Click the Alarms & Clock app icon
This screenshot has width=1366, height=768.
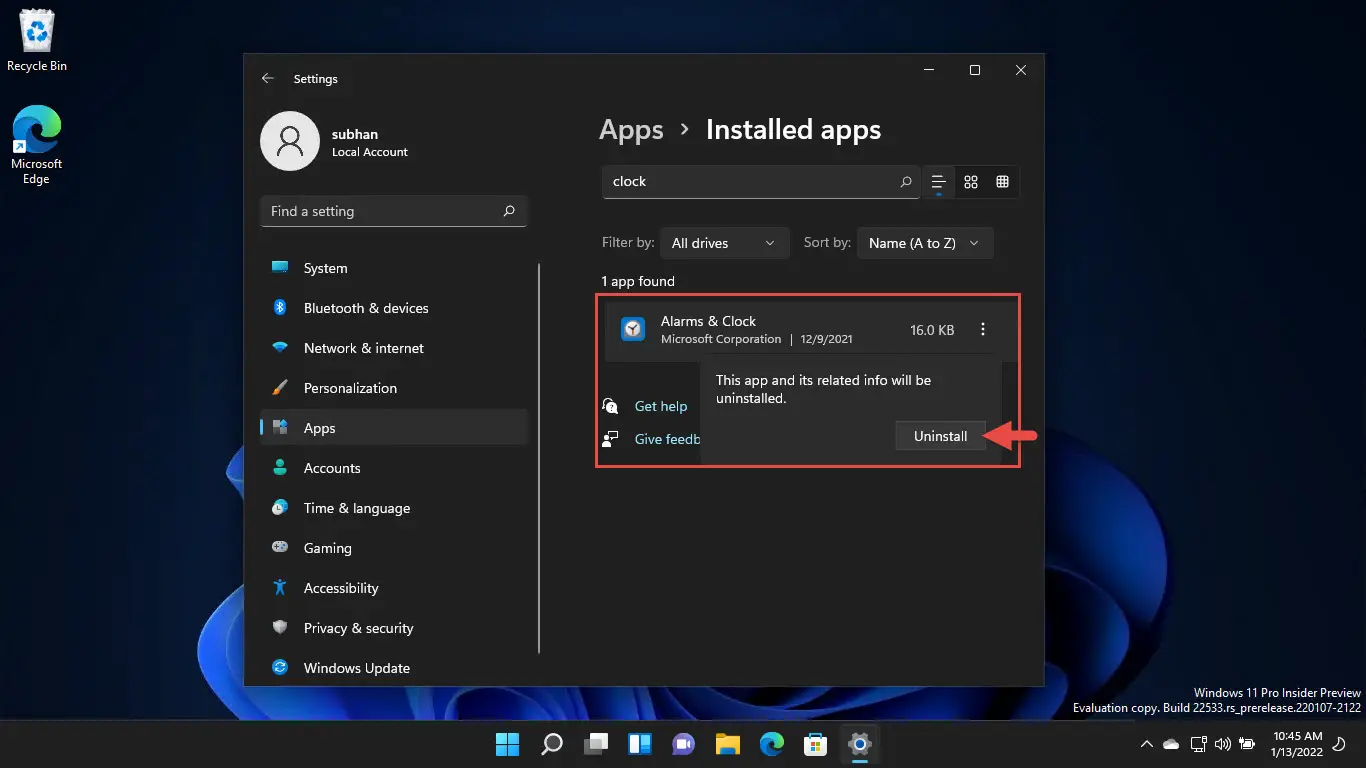(633, 329)
